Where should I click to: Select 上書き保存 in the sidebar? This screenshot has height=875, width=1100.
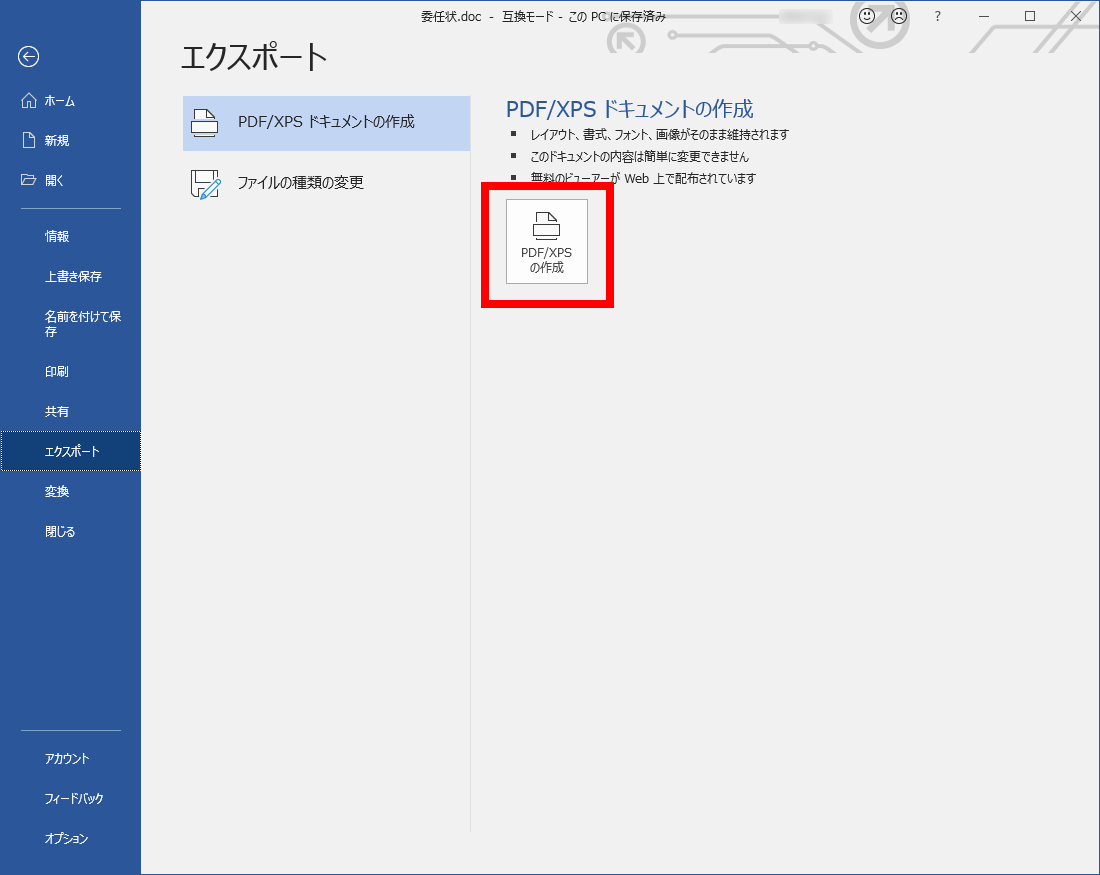coord(73,277)
